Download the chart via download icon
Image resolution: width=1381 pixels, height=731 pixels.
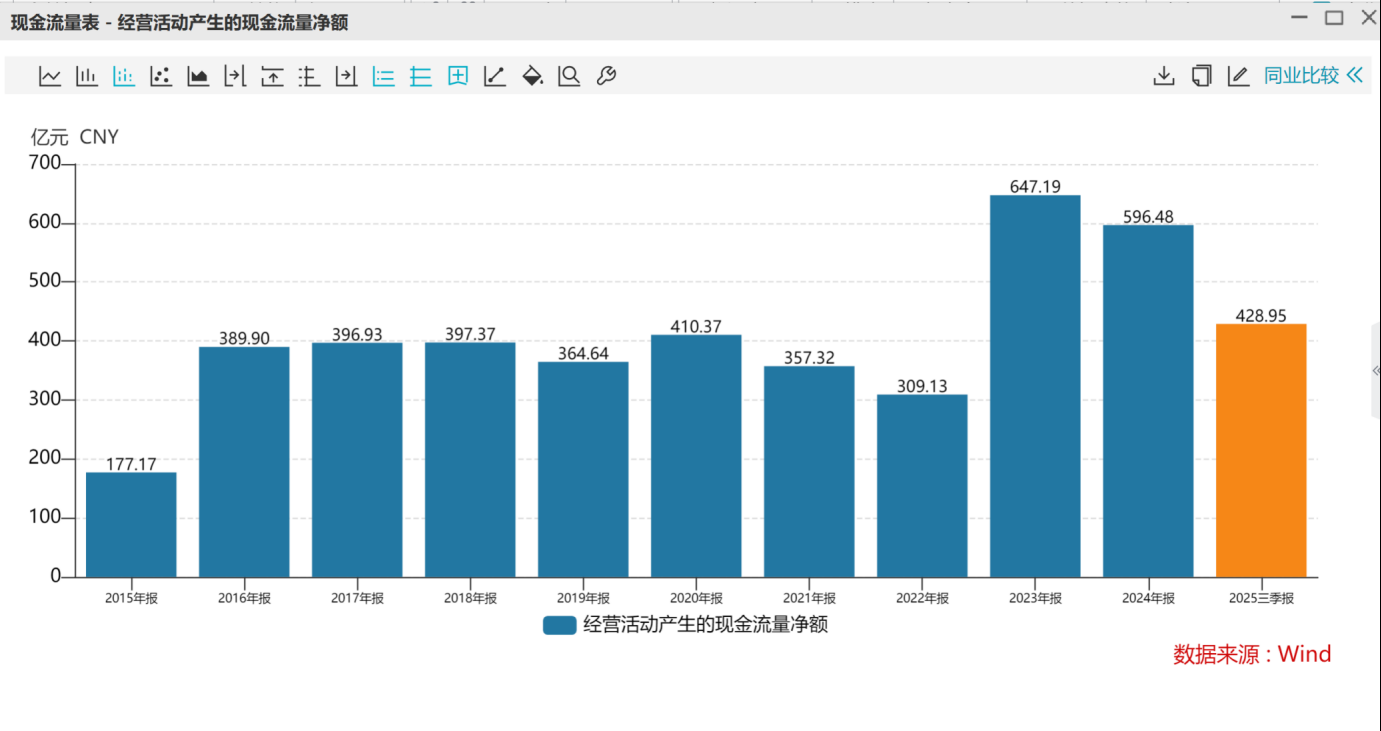tap(1164, 76)
